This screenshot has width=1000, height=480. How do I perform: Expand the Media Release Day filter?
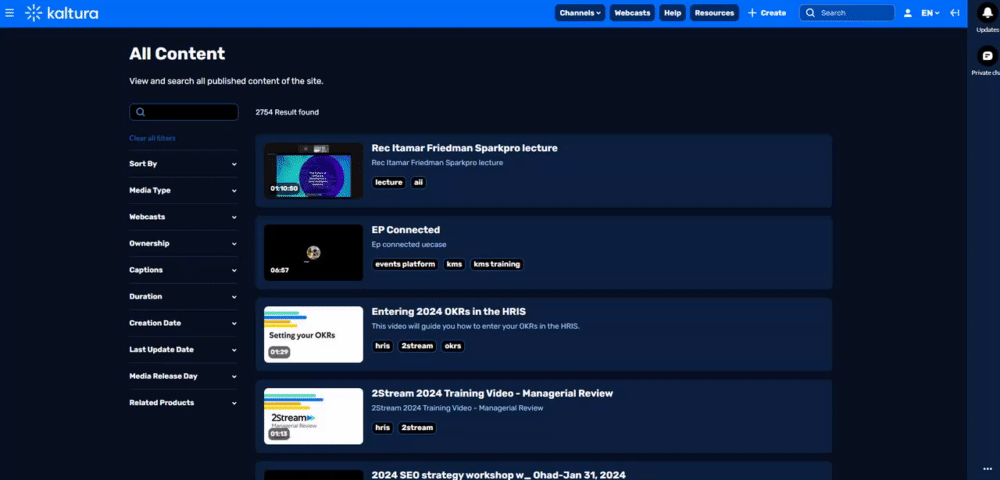[x=183, y=376]
